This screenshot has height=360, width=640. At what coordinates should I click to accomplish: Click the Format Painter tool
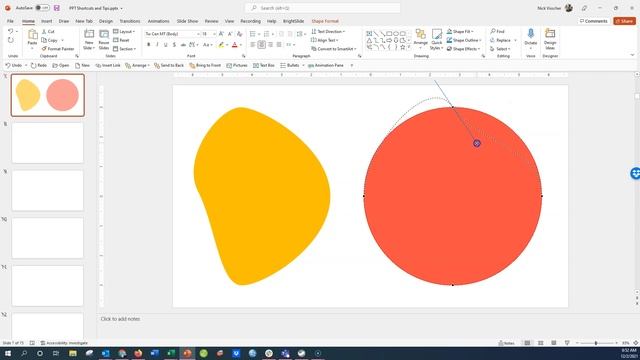tap(58, 49)
